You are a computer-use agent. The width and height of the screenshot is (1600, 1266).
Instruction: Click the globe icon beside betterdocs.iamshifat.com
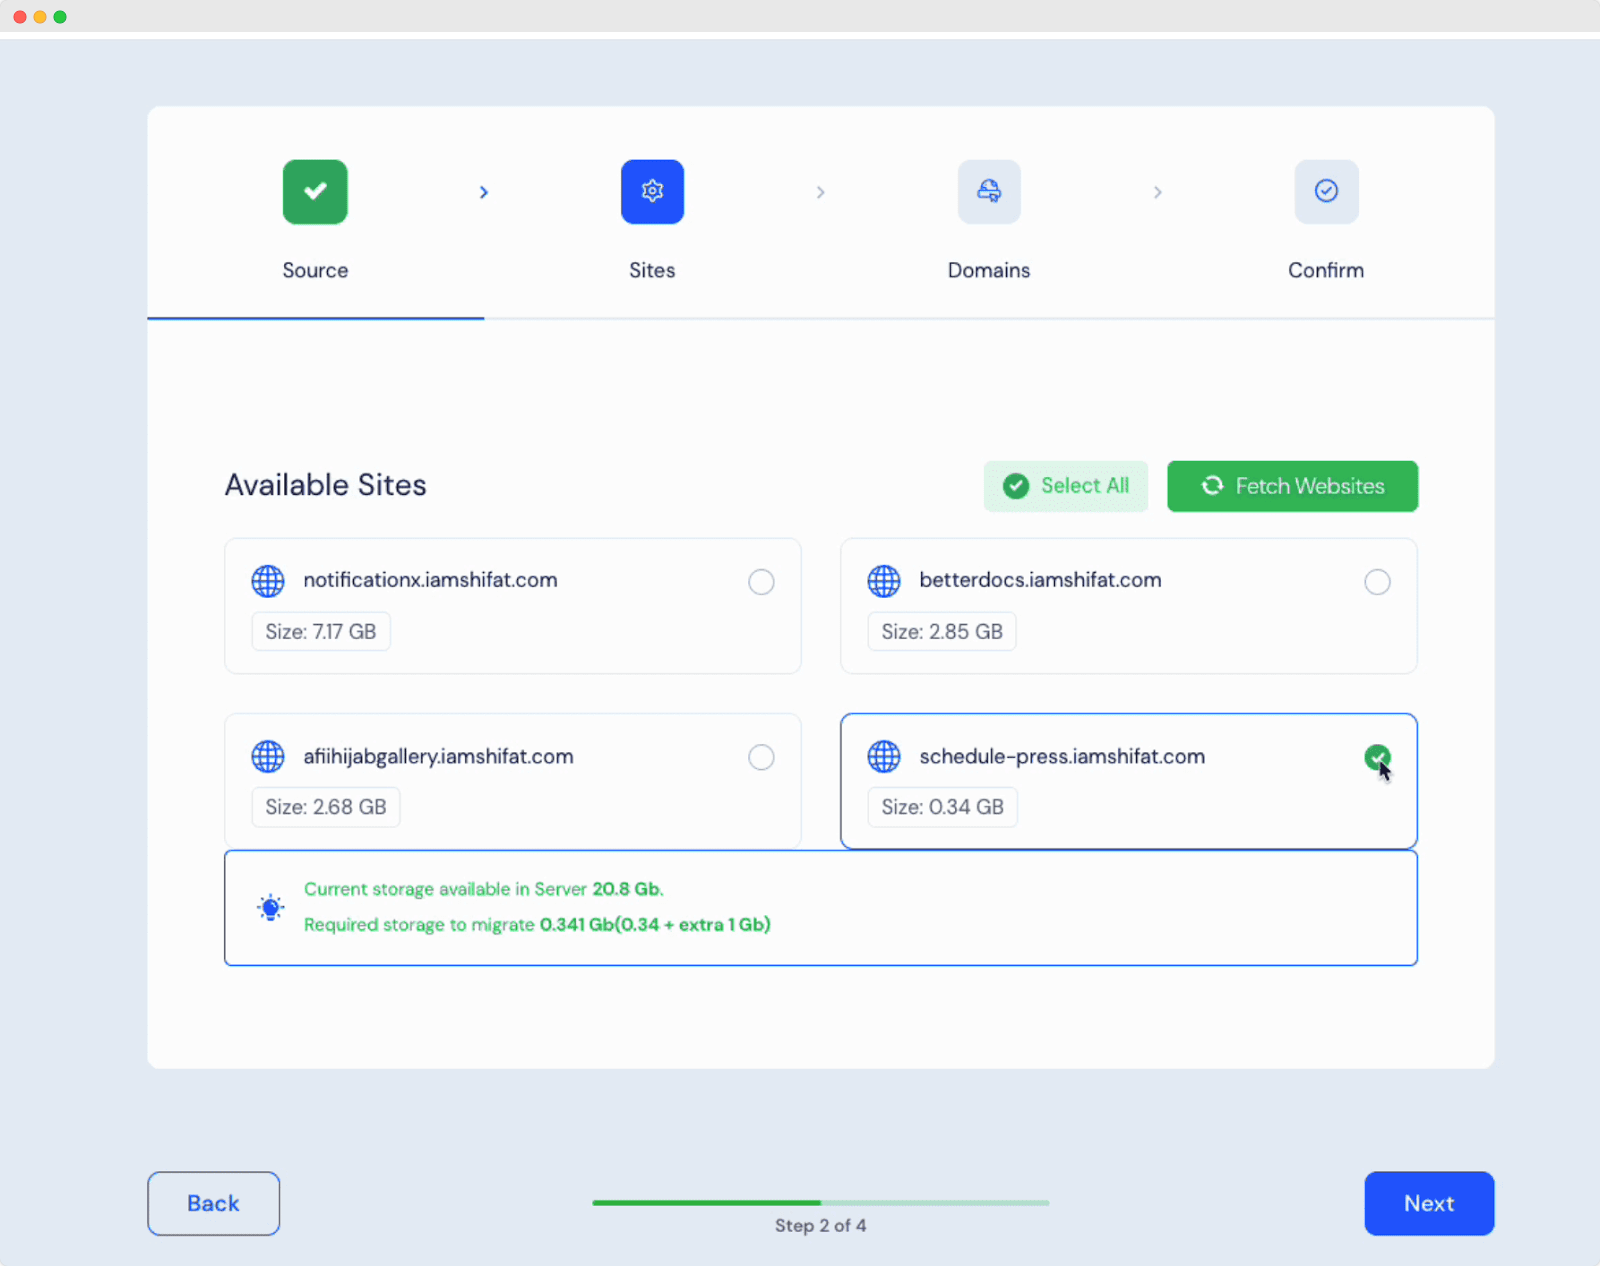pyautogui.click(x=883, y=581)
